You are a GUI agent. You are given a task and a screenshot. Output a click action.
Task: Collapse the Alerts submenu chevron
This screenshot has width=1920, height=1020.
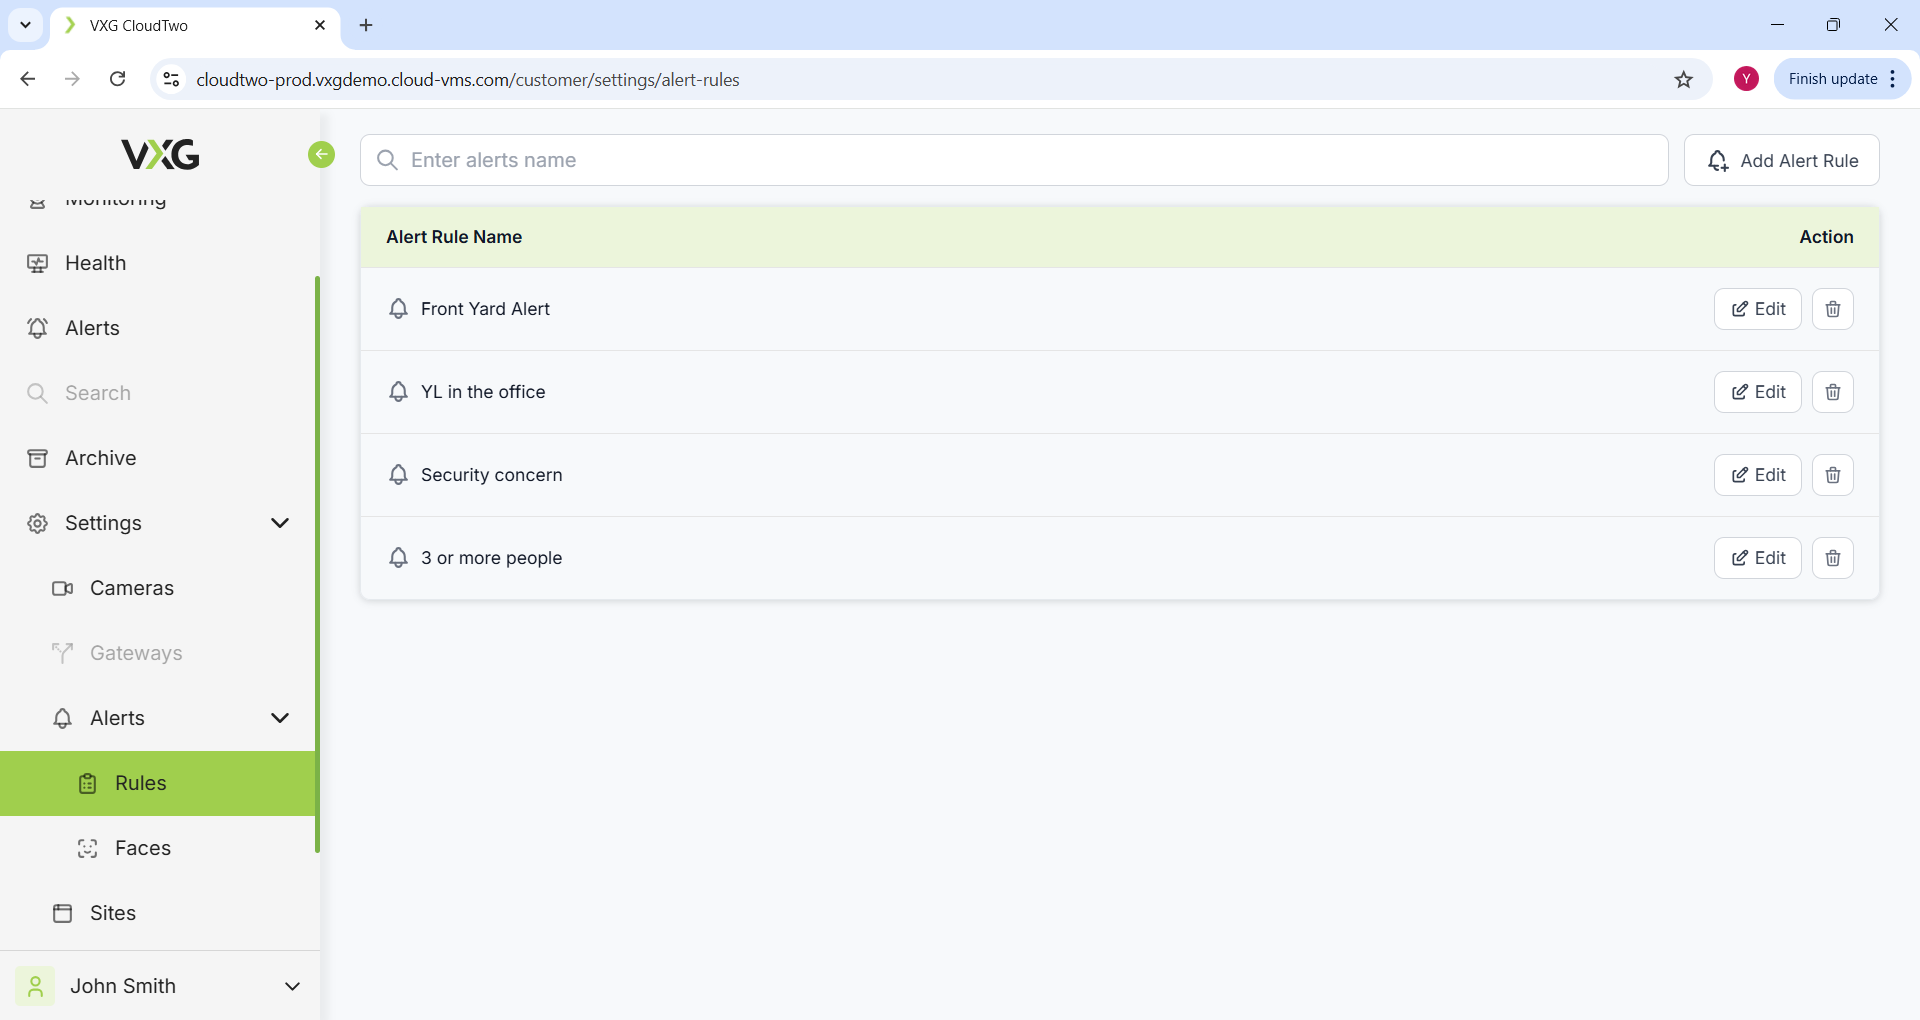coord(280,718)
